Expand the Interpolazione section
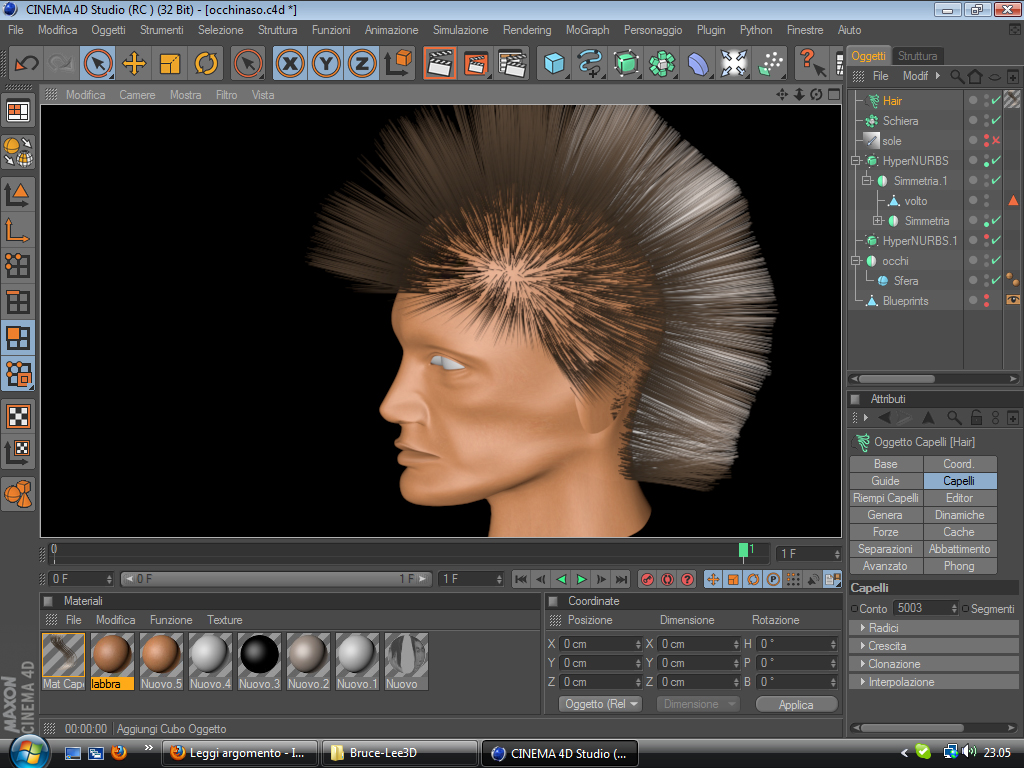Screen dimensions: 1024x768 coord(901,682)
